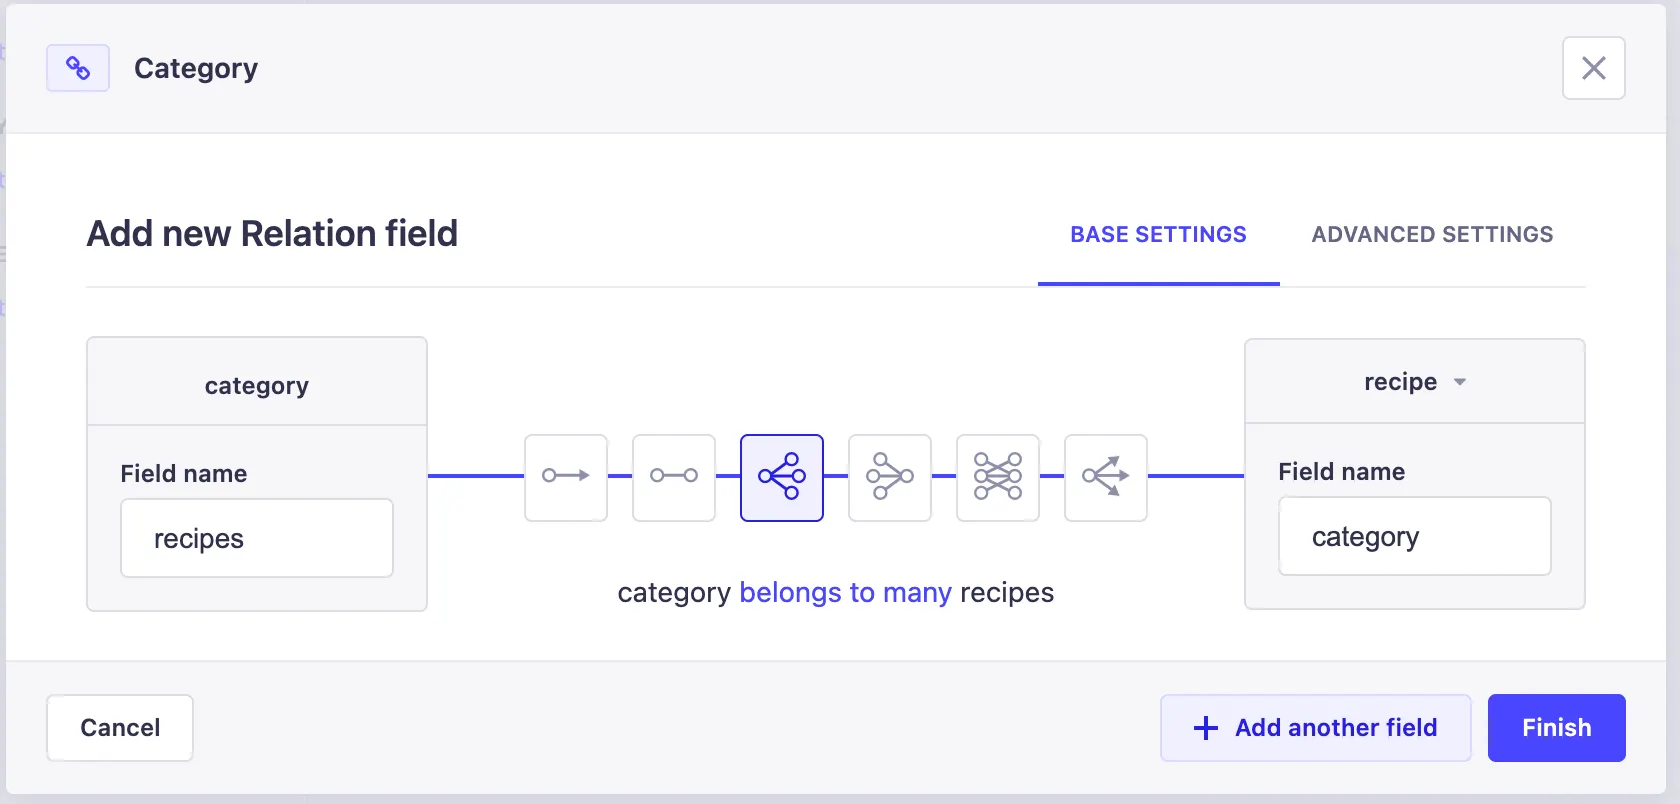The width and height of the screenshot is (1680, 804).
Task: Click the 'belongs to many' relation text
Action: 845,592
